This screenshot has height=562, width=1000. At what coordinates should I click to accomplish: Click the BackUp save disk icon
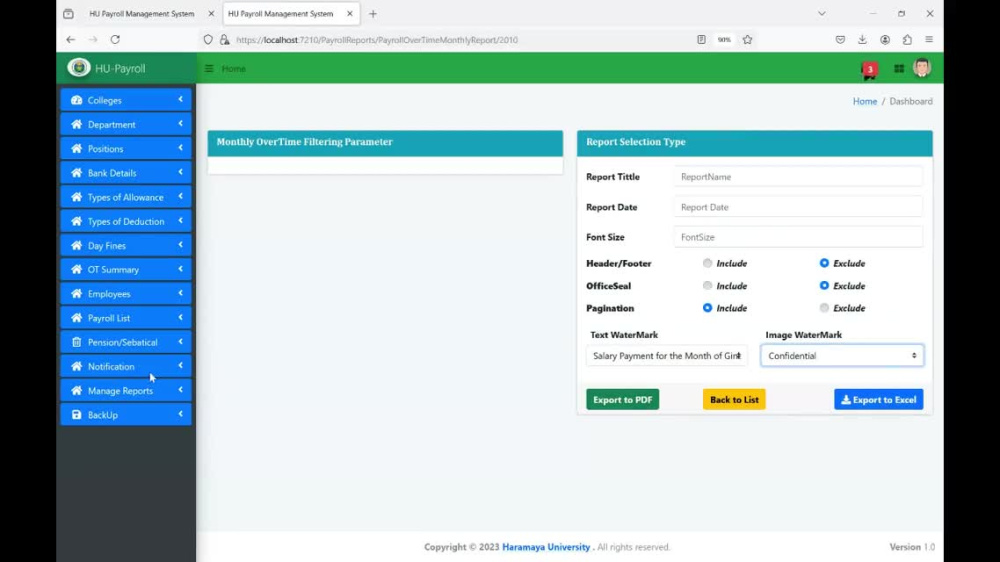coord(77,415)
